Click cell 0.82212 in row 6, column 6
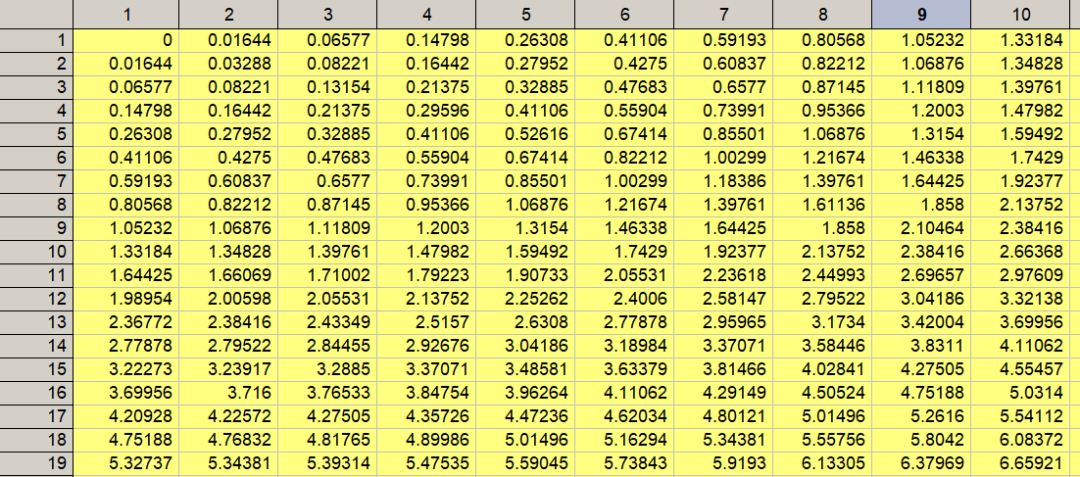Viewport: 1080px width, 477px height. [624, 158]
